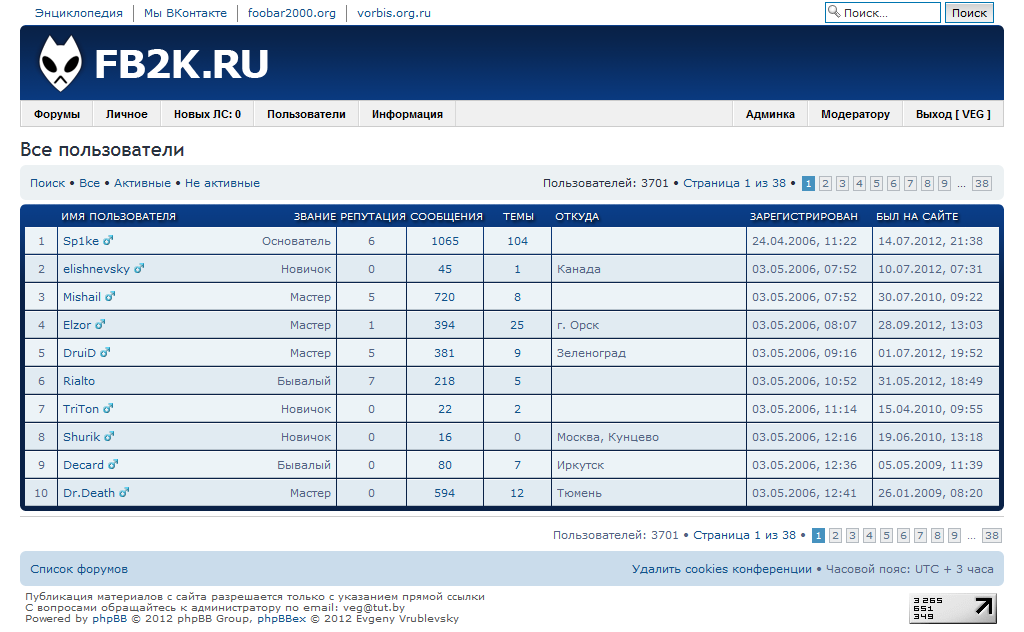Click the visitor counter badge in footer

[952, 608]
